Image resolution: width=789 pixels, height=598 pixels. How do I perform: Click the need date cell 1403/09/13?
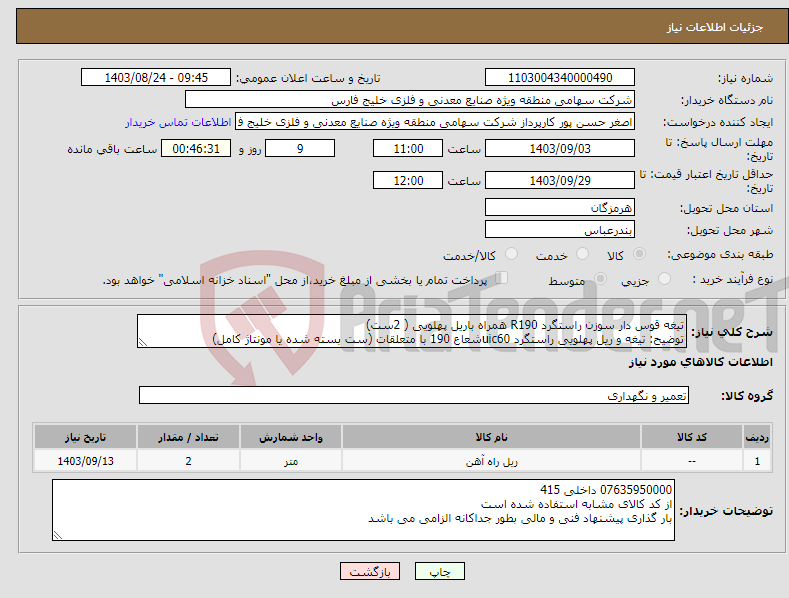(x=86, y=461)
